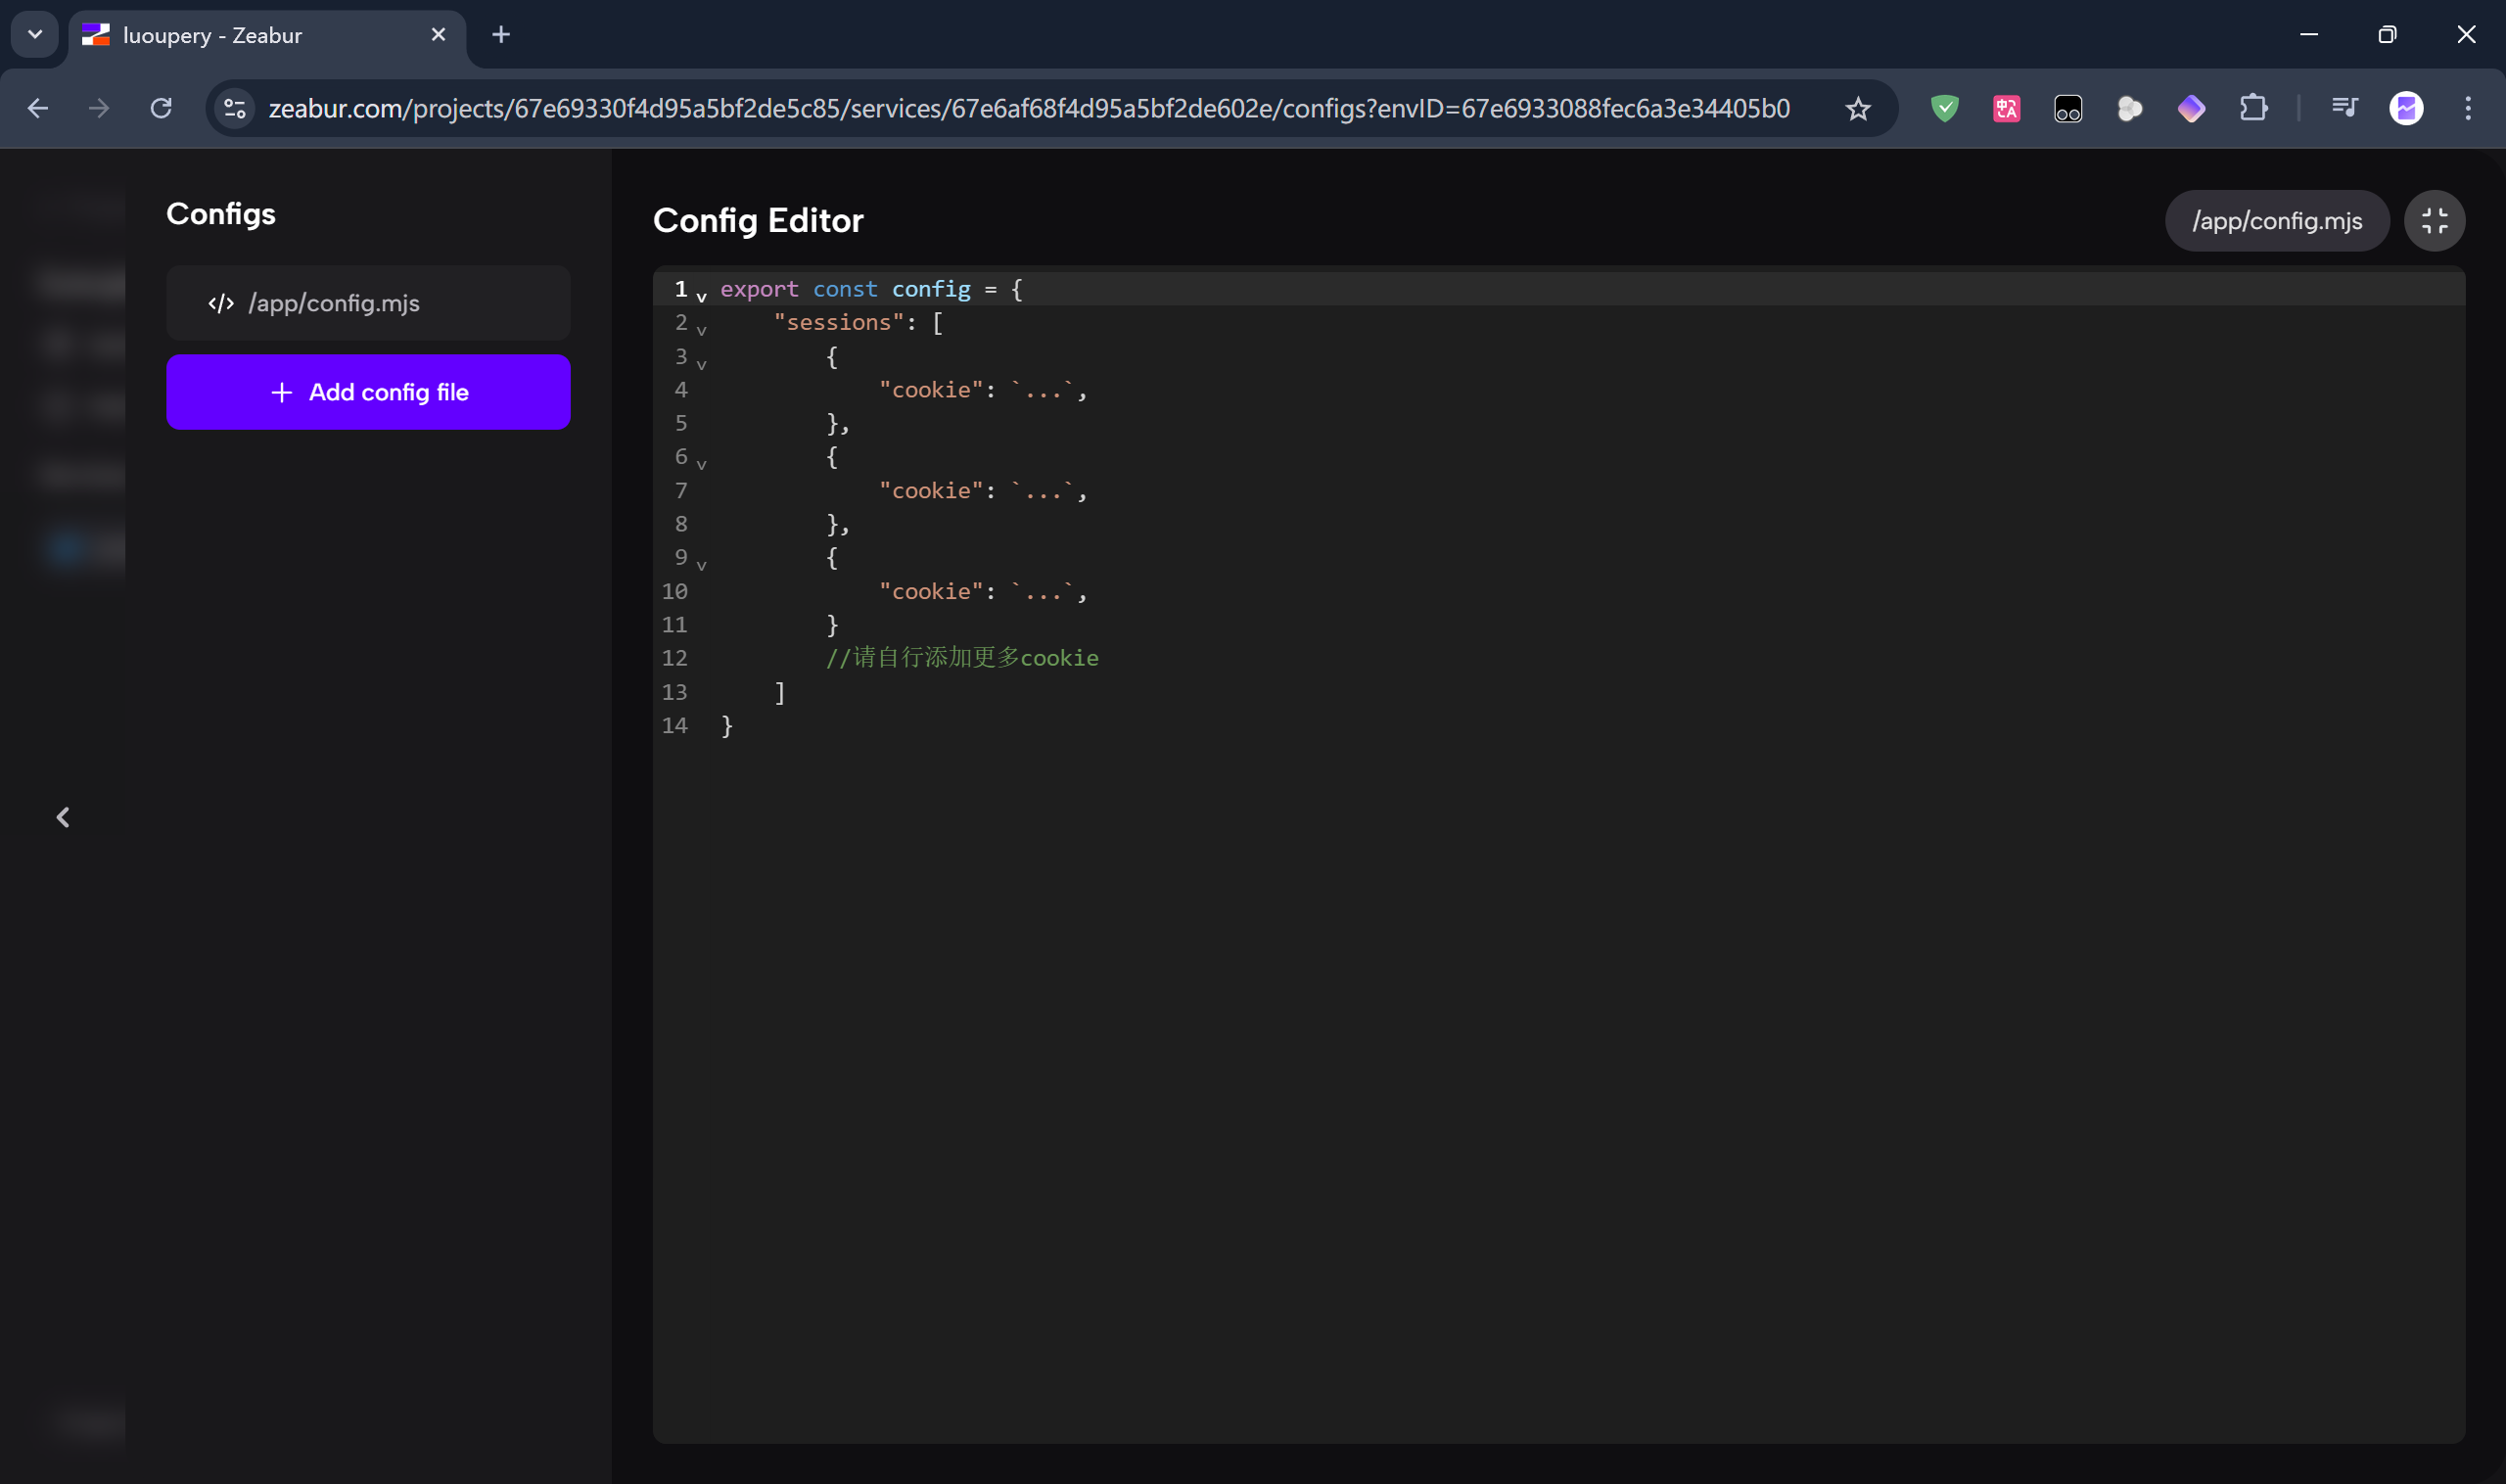Reload the Zeabur page
Image resolution: width=2506 pixels, height=1484 pixels.
[161, 108]
